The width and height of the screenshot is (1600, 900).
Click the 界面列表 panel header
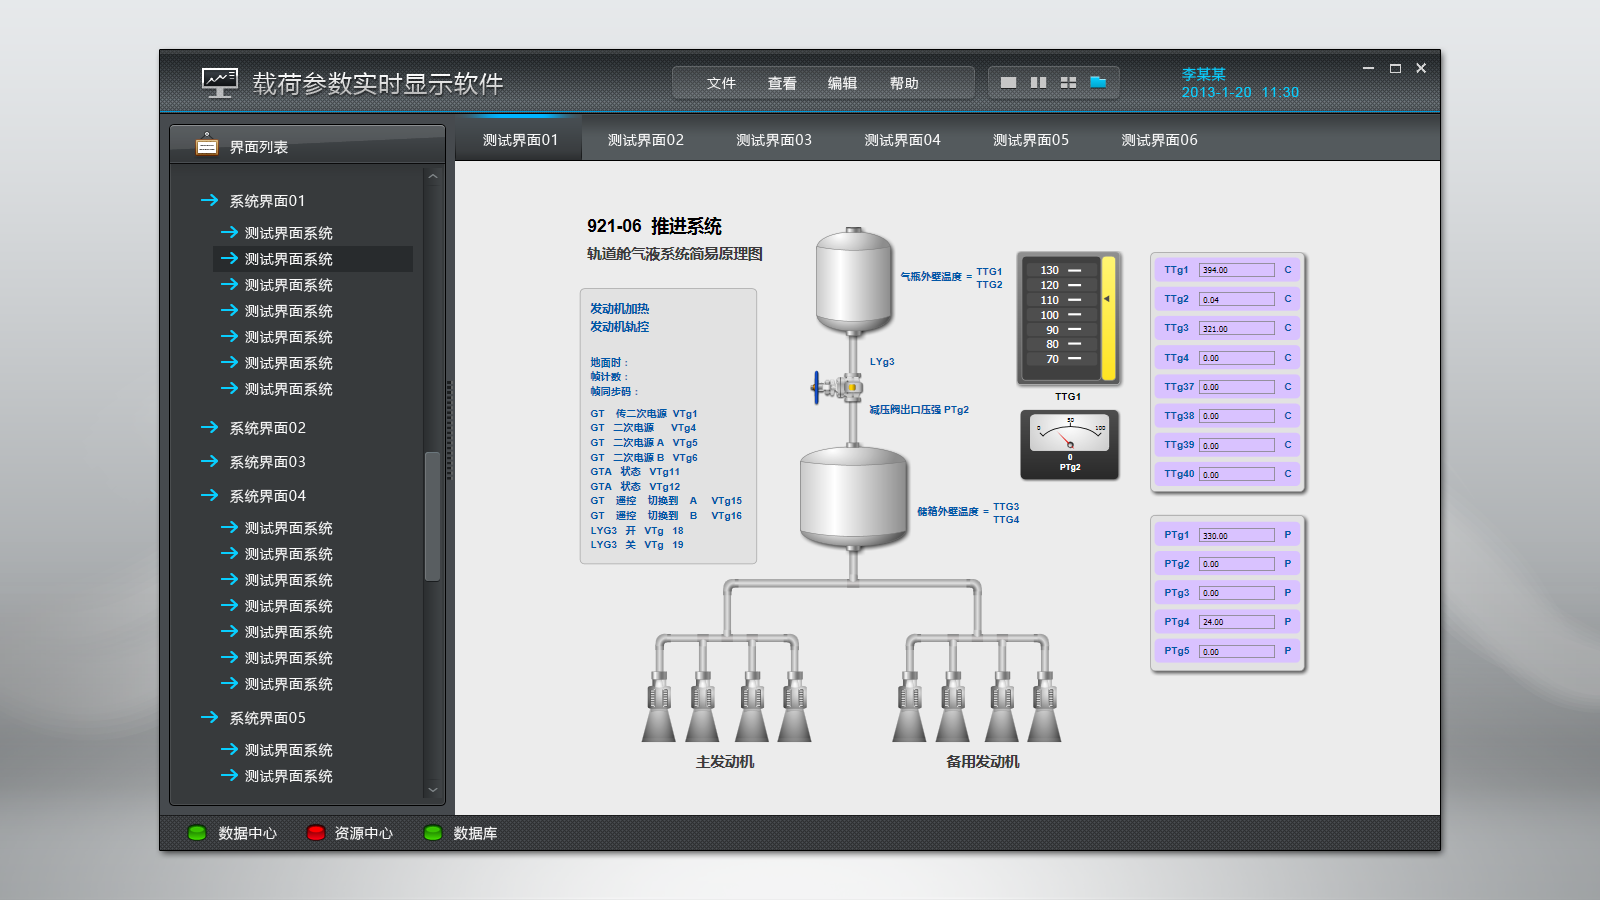click(x=307, y=145)
